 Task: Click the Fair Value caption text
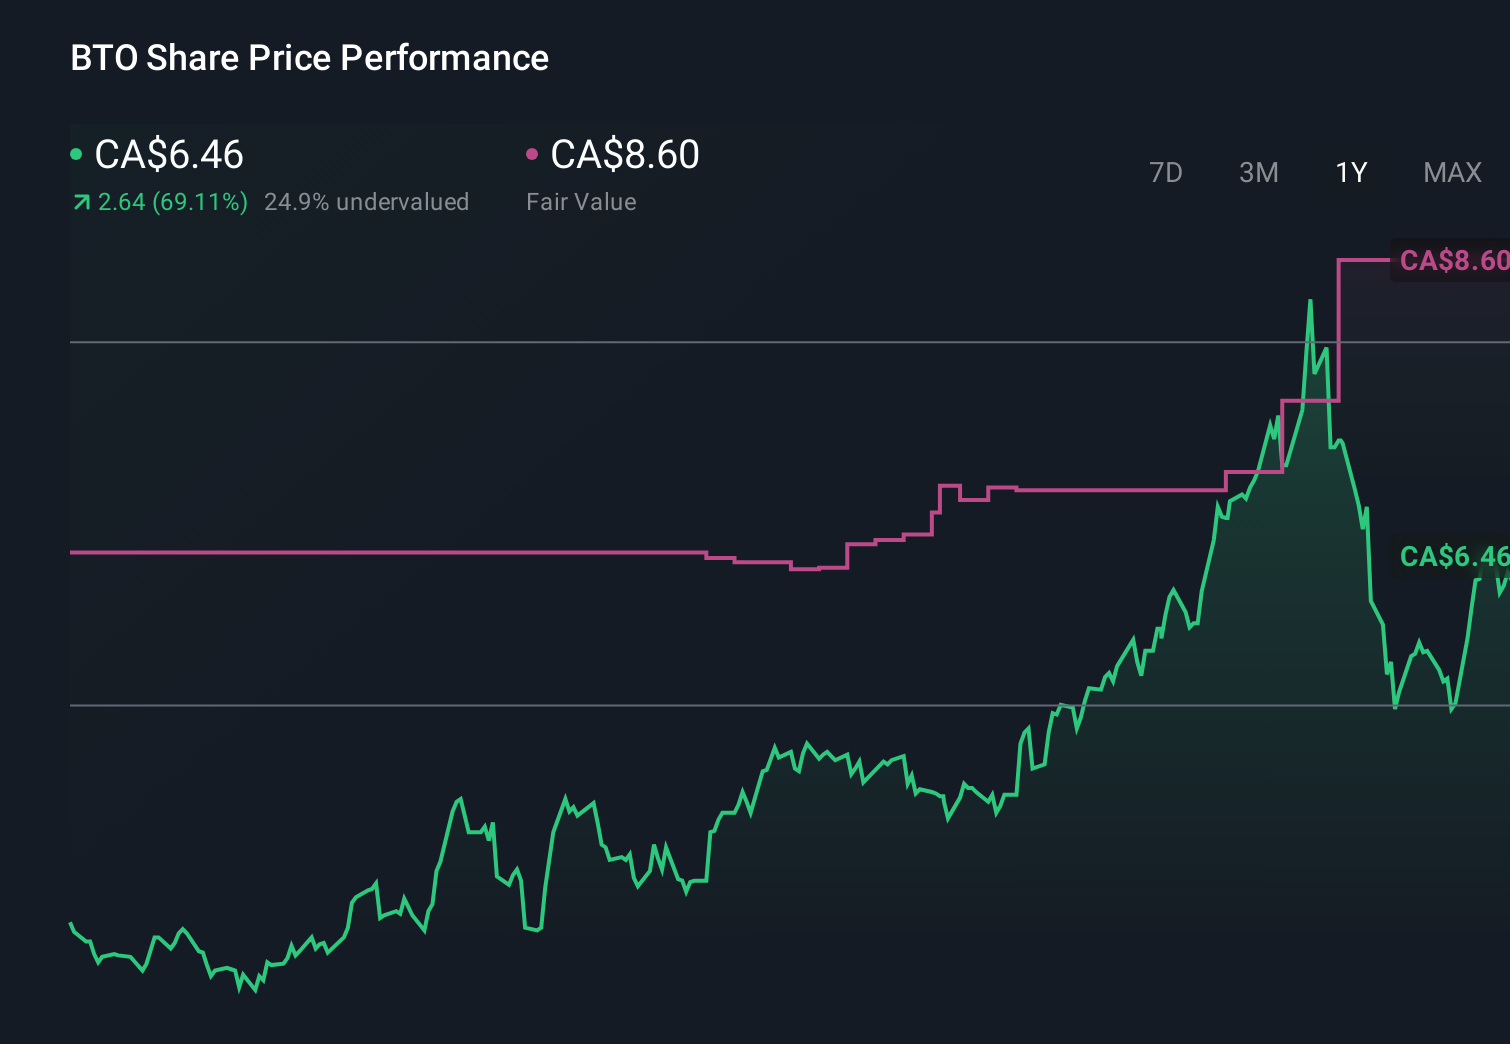click(x=580, y=202)
